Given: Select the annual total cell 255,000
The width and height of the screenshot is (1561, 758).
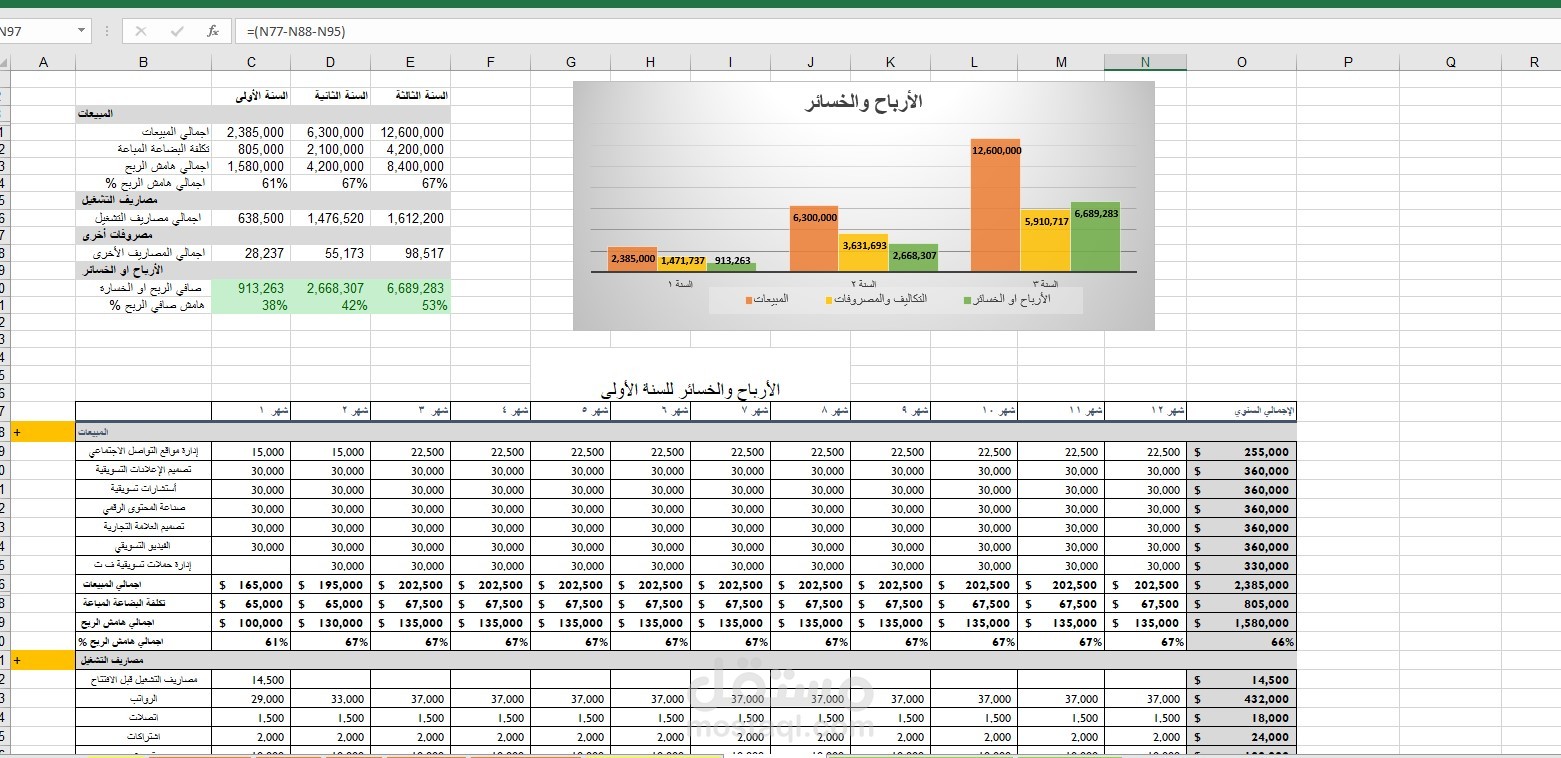Looking at the screenshot, I should tap(1242, 451).
